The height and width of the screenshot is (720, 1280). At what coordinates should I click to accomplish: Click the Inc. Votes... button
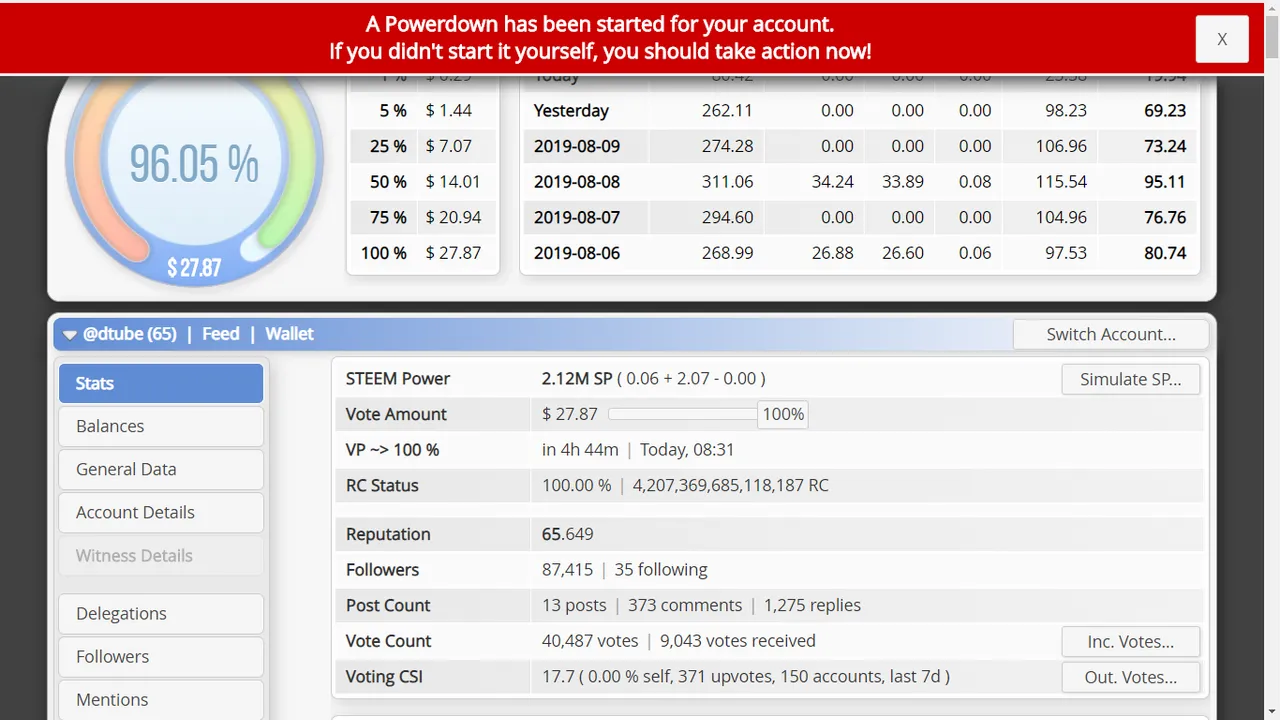[1130, 641]
